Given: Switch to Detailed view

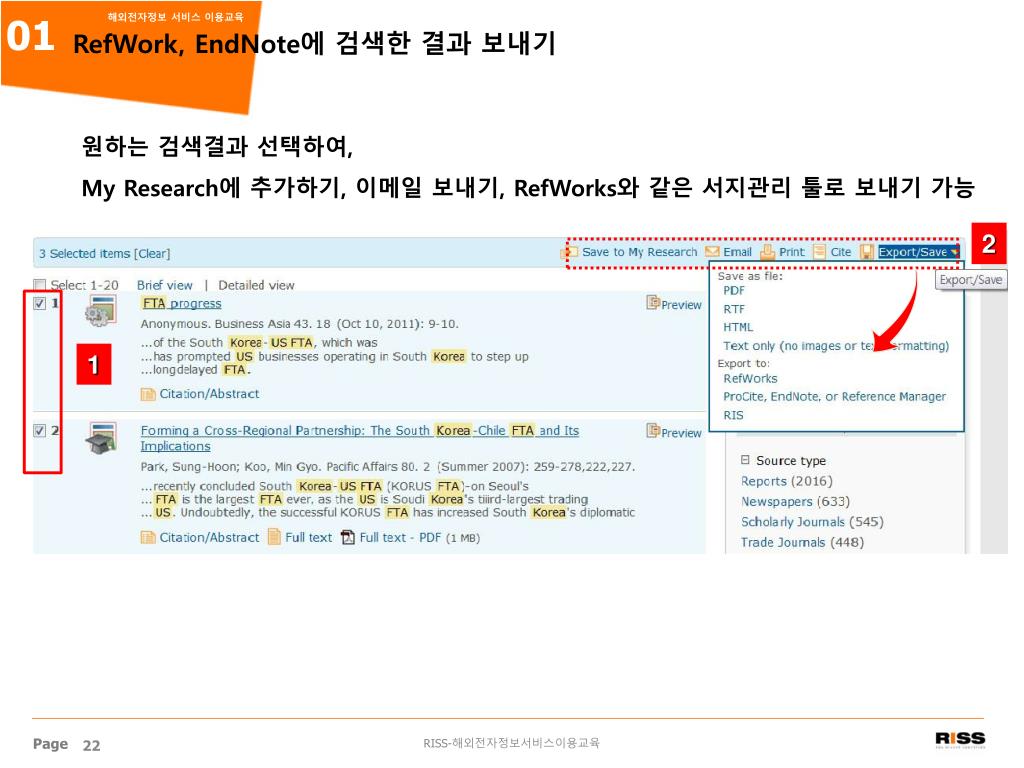Looking at the screenshot, I should click(x=256, y=285).
